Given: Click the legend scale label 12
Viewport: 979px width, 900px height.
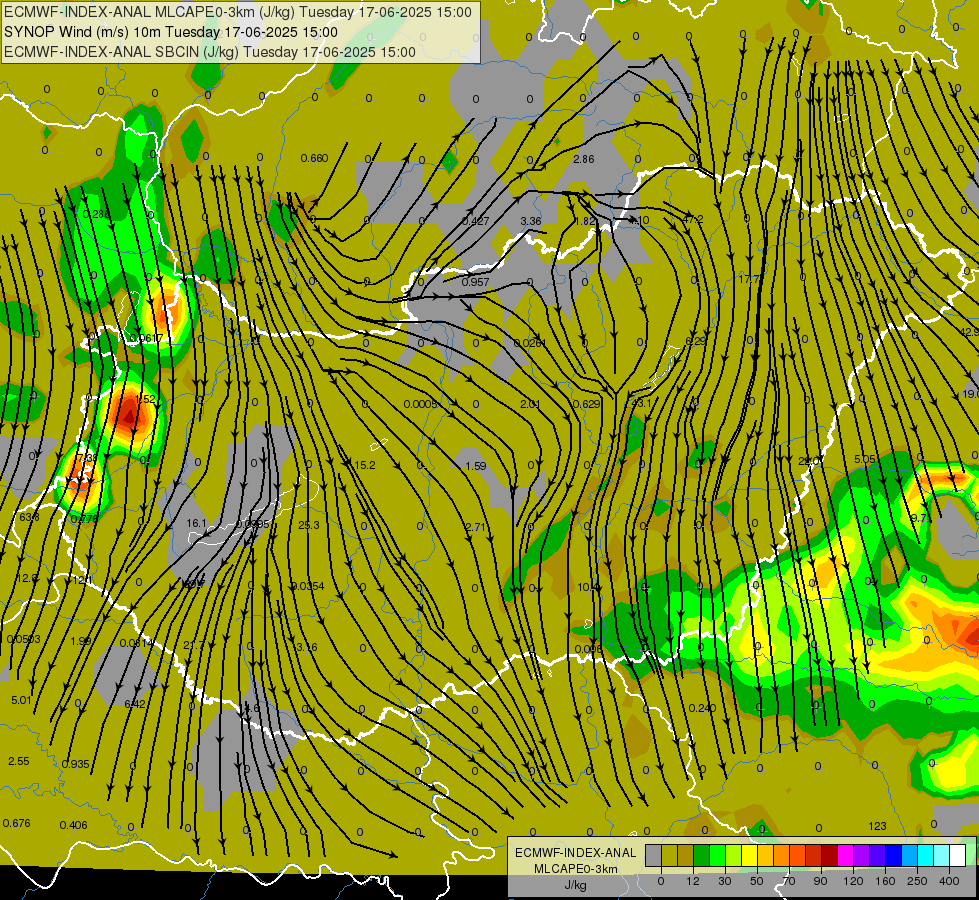Looking at the screenshot, I should click(693, 881).
